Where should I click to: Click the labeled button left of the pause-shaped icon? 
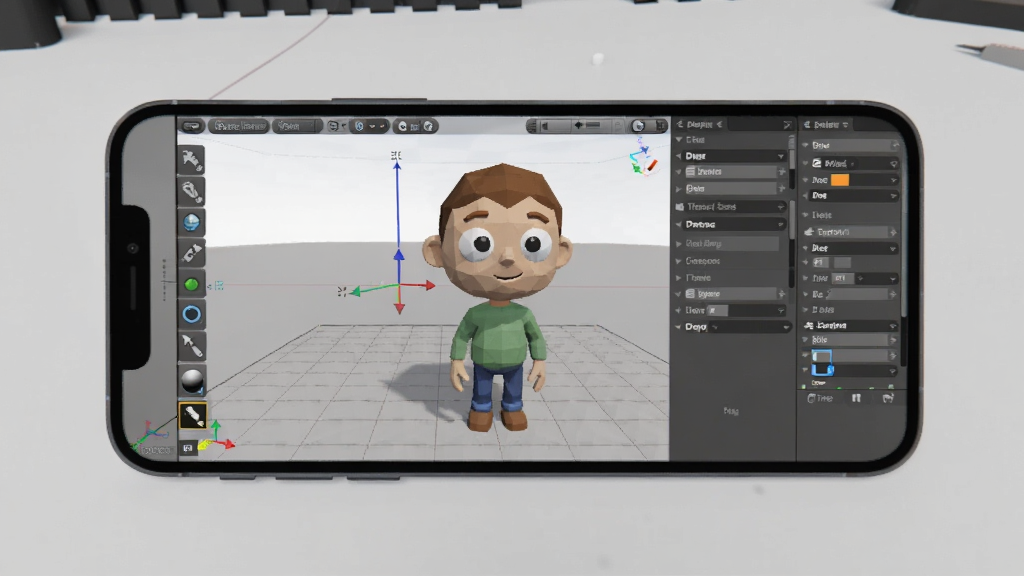[820, 398]
